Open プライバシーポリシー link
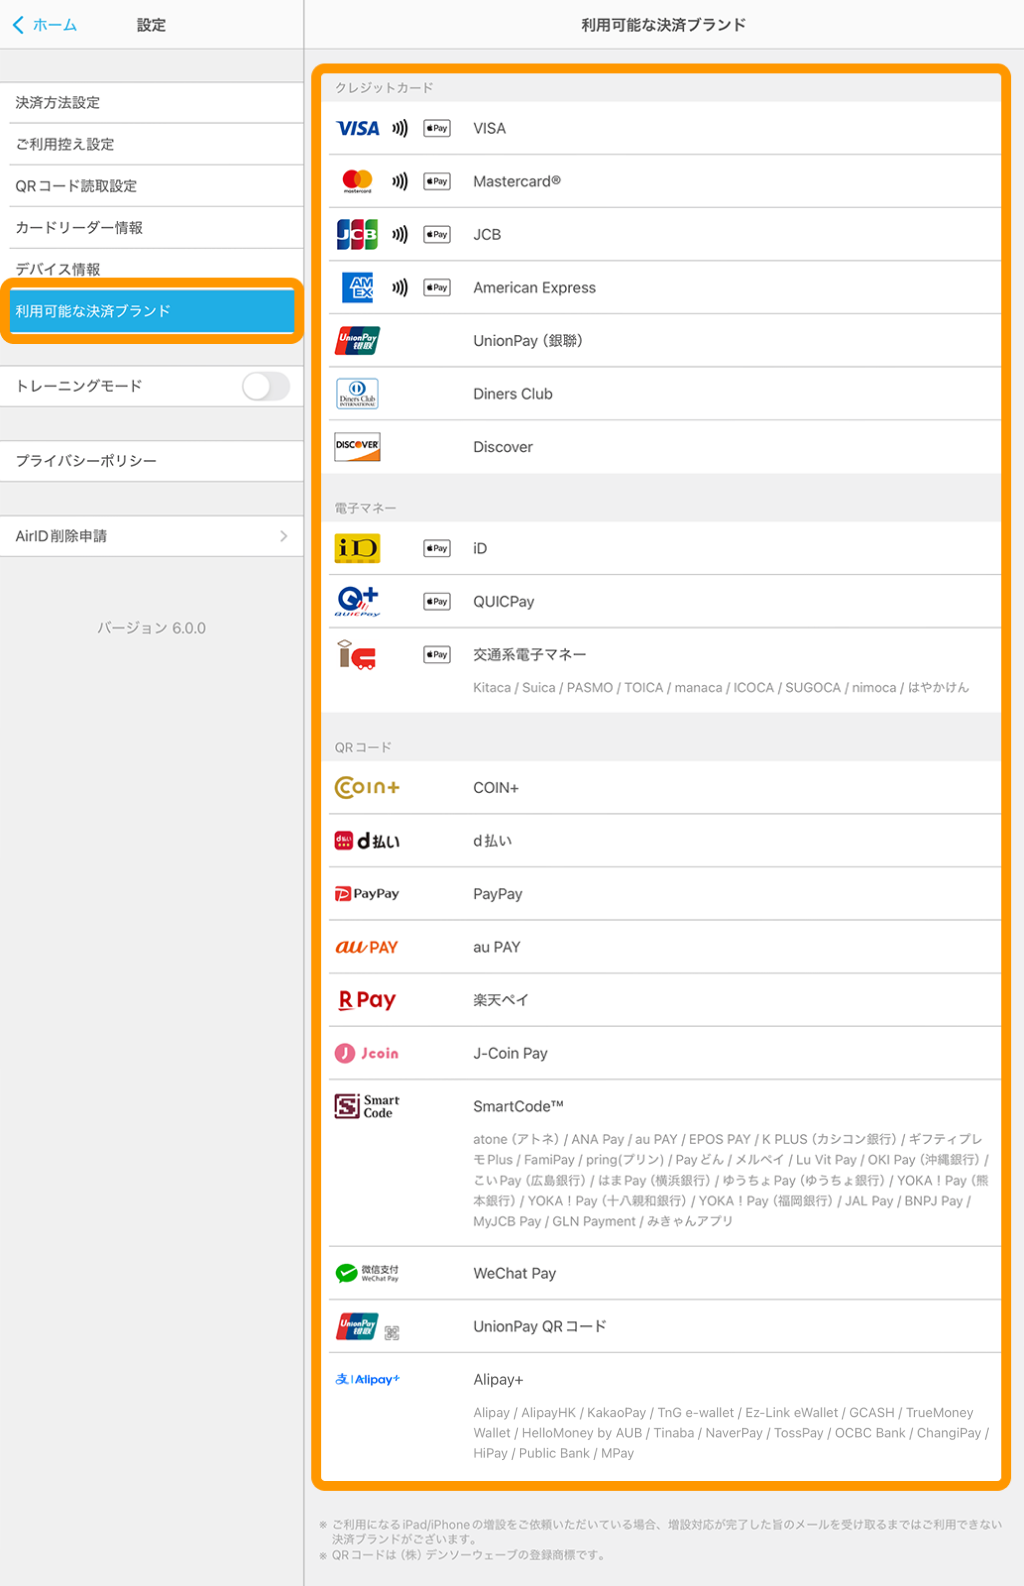This screenshot has height=1586, width=1024. (x=86, y=461)
